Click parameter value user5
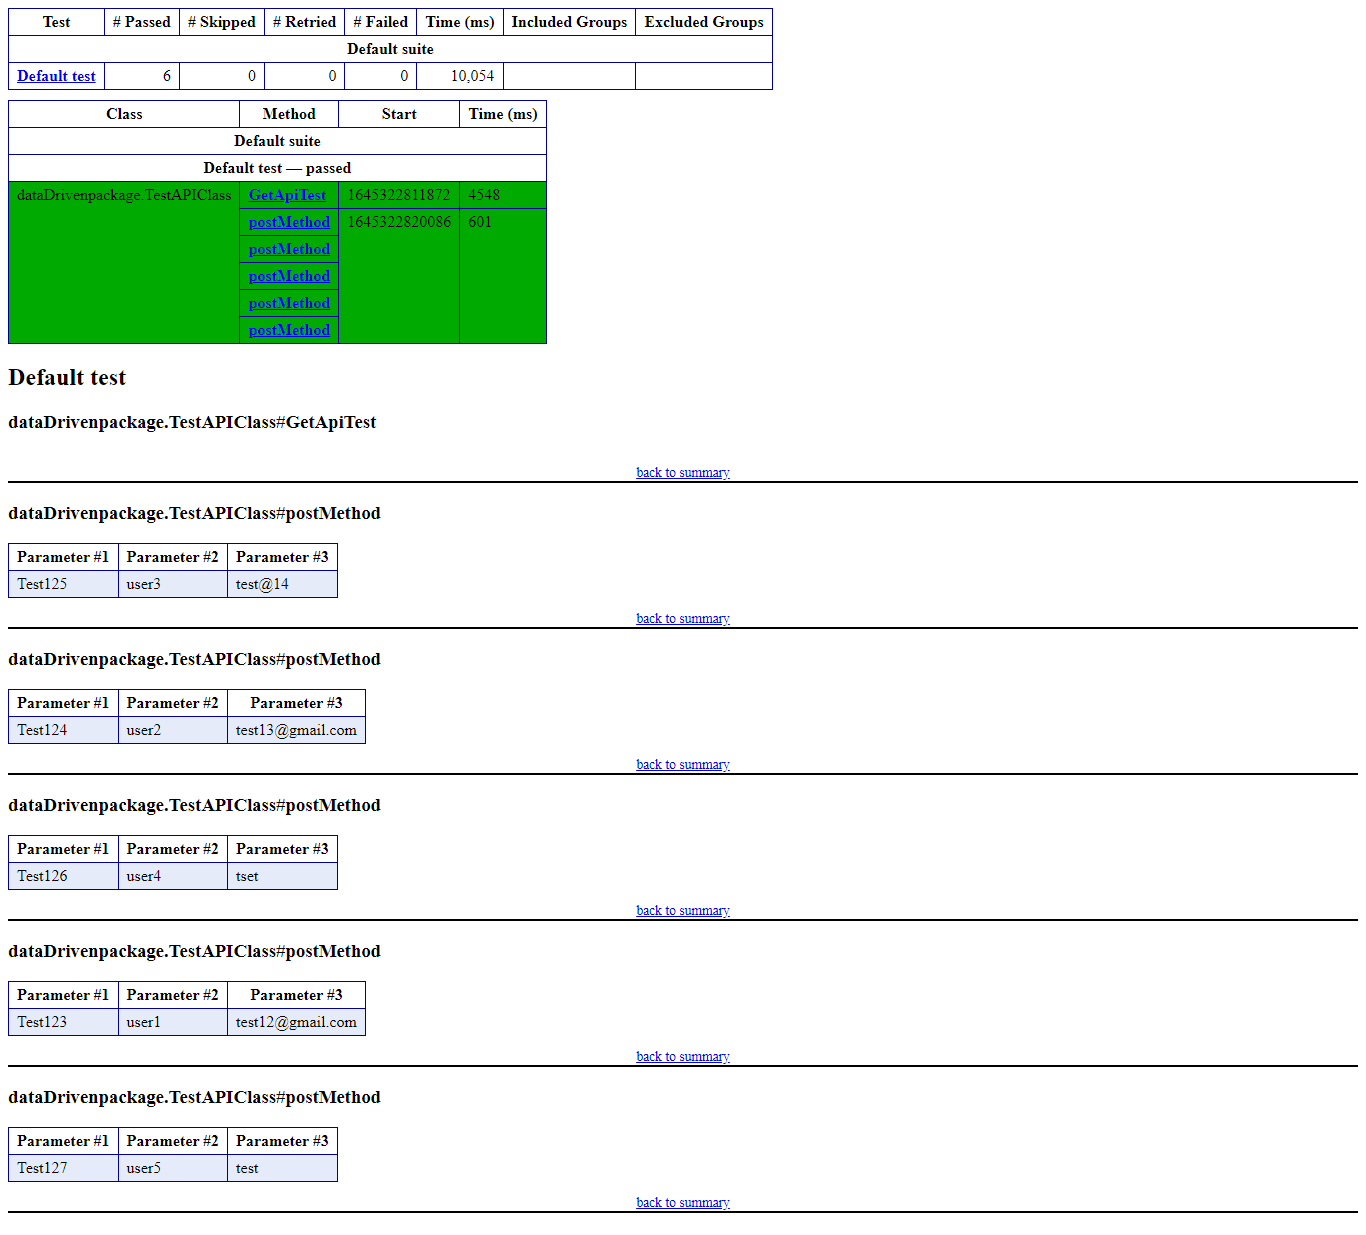1366x1235 pixels. tap(144, 1168)
